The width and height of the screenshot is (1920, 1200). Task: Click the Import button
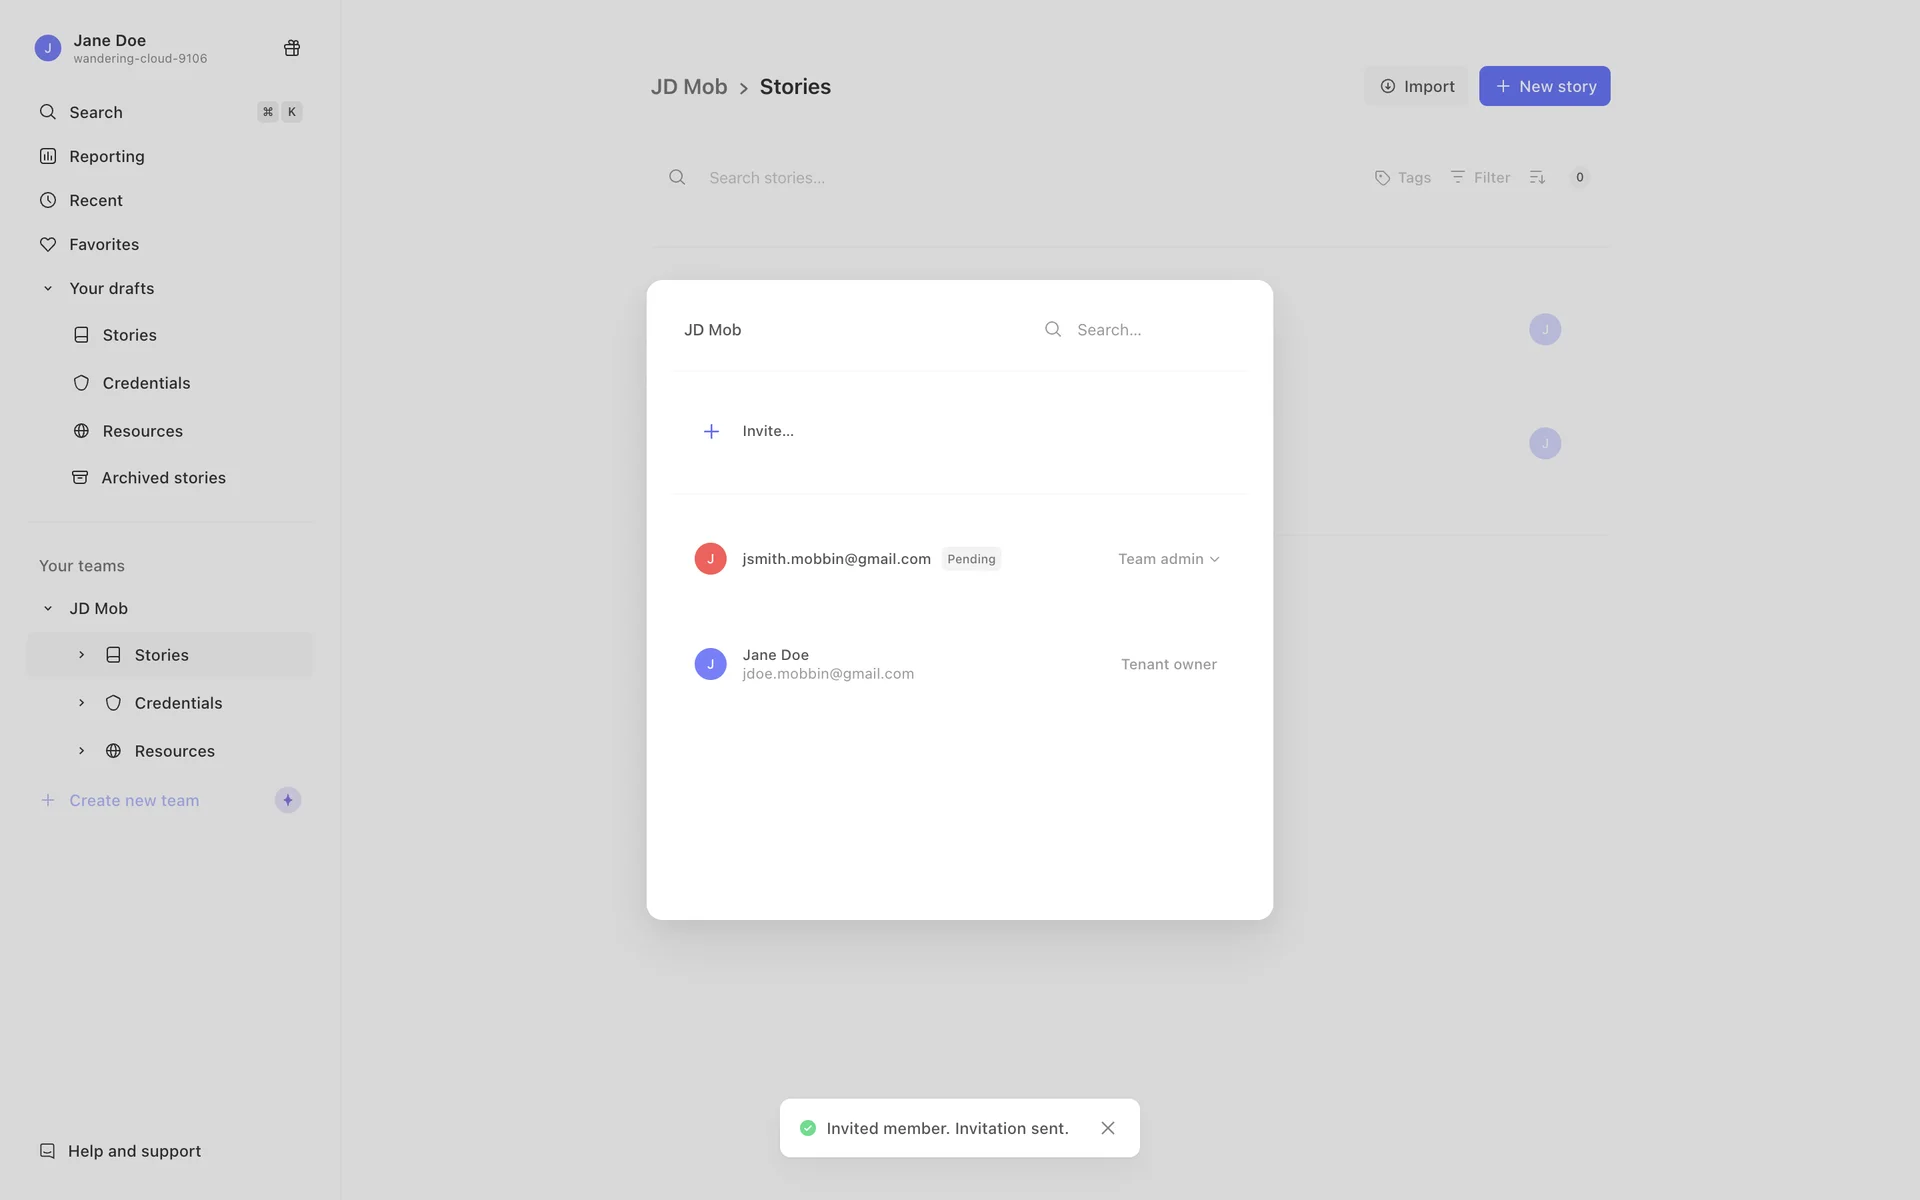click(1416, 86)
